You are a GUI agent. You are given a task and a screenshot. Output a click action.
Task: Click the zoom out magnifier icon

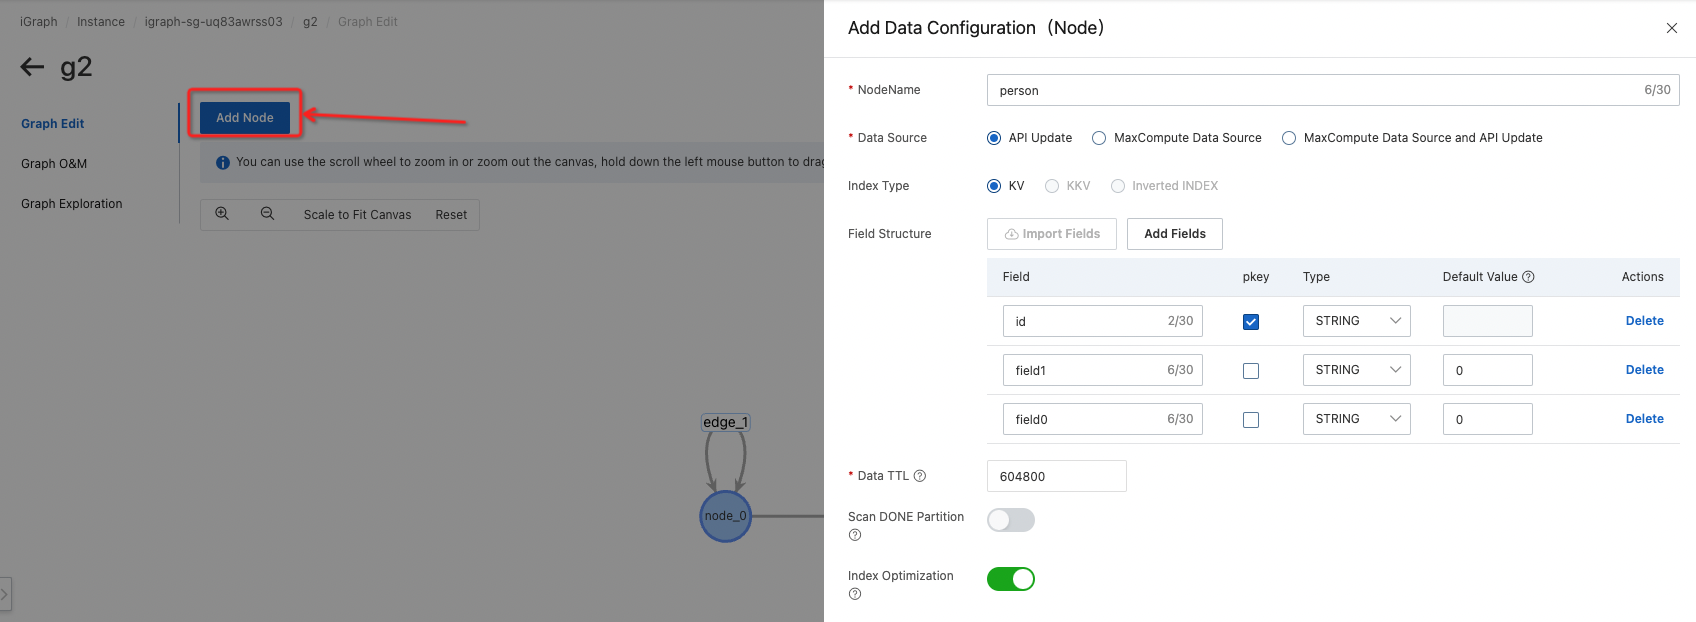267,214
